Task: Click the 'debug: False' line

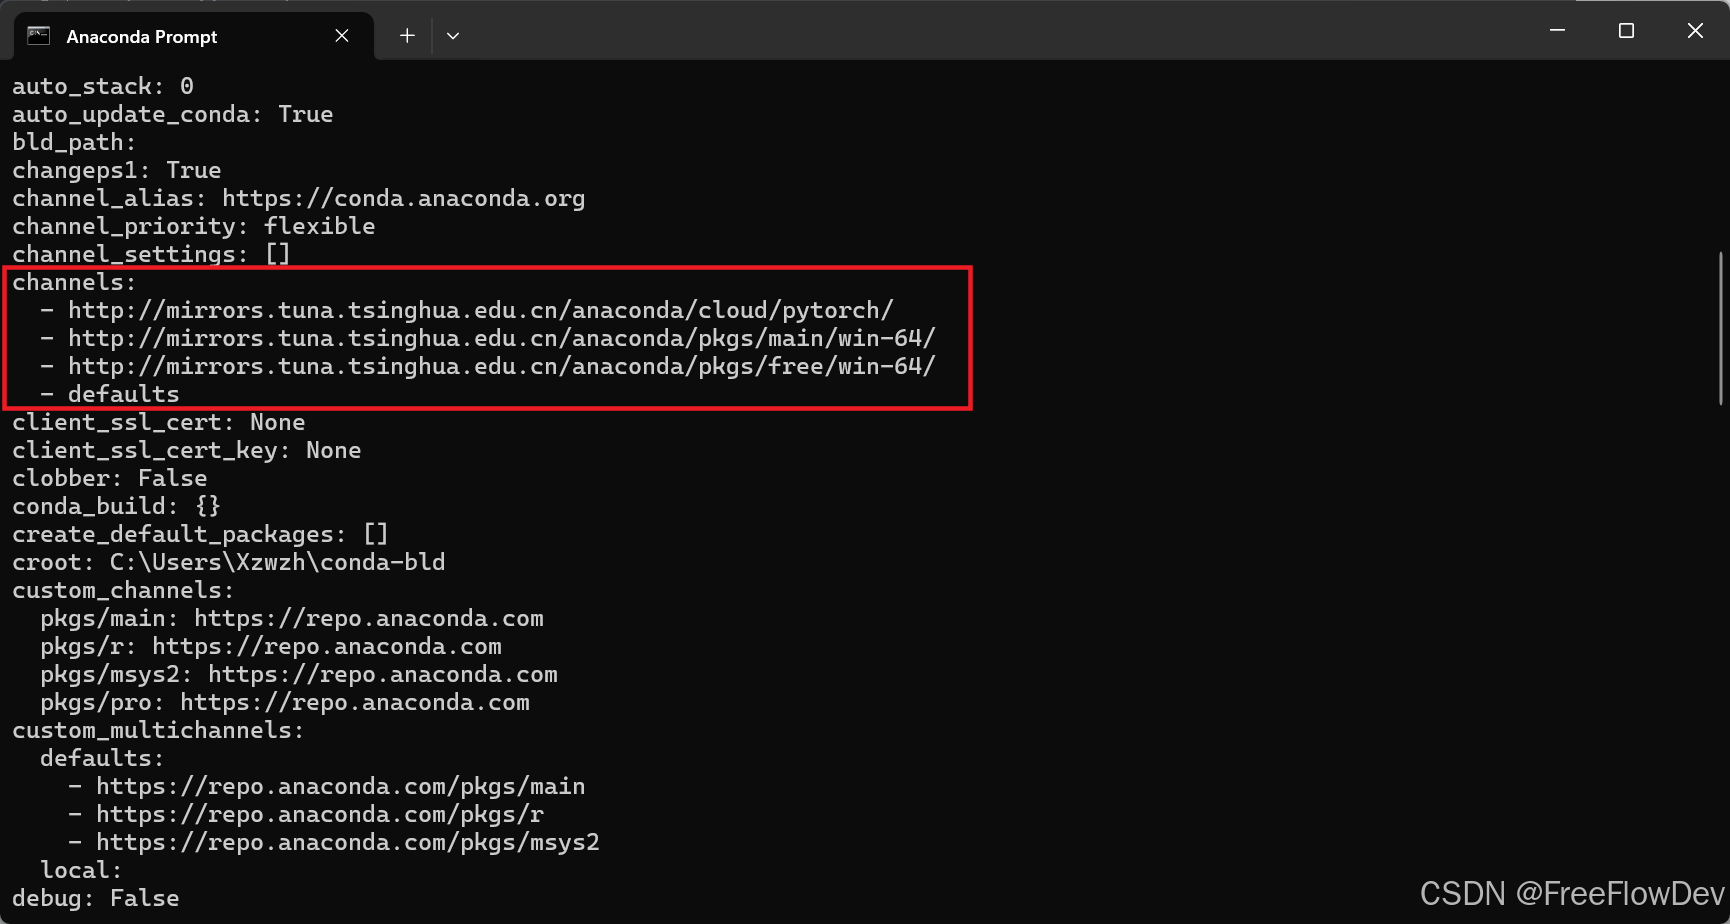Action: click(x=96, y=898)
